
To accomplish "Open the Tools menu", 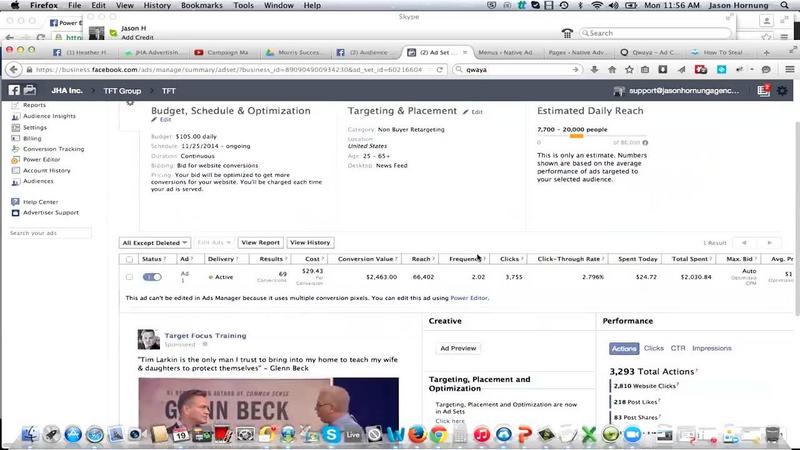I will pos(243,6).
